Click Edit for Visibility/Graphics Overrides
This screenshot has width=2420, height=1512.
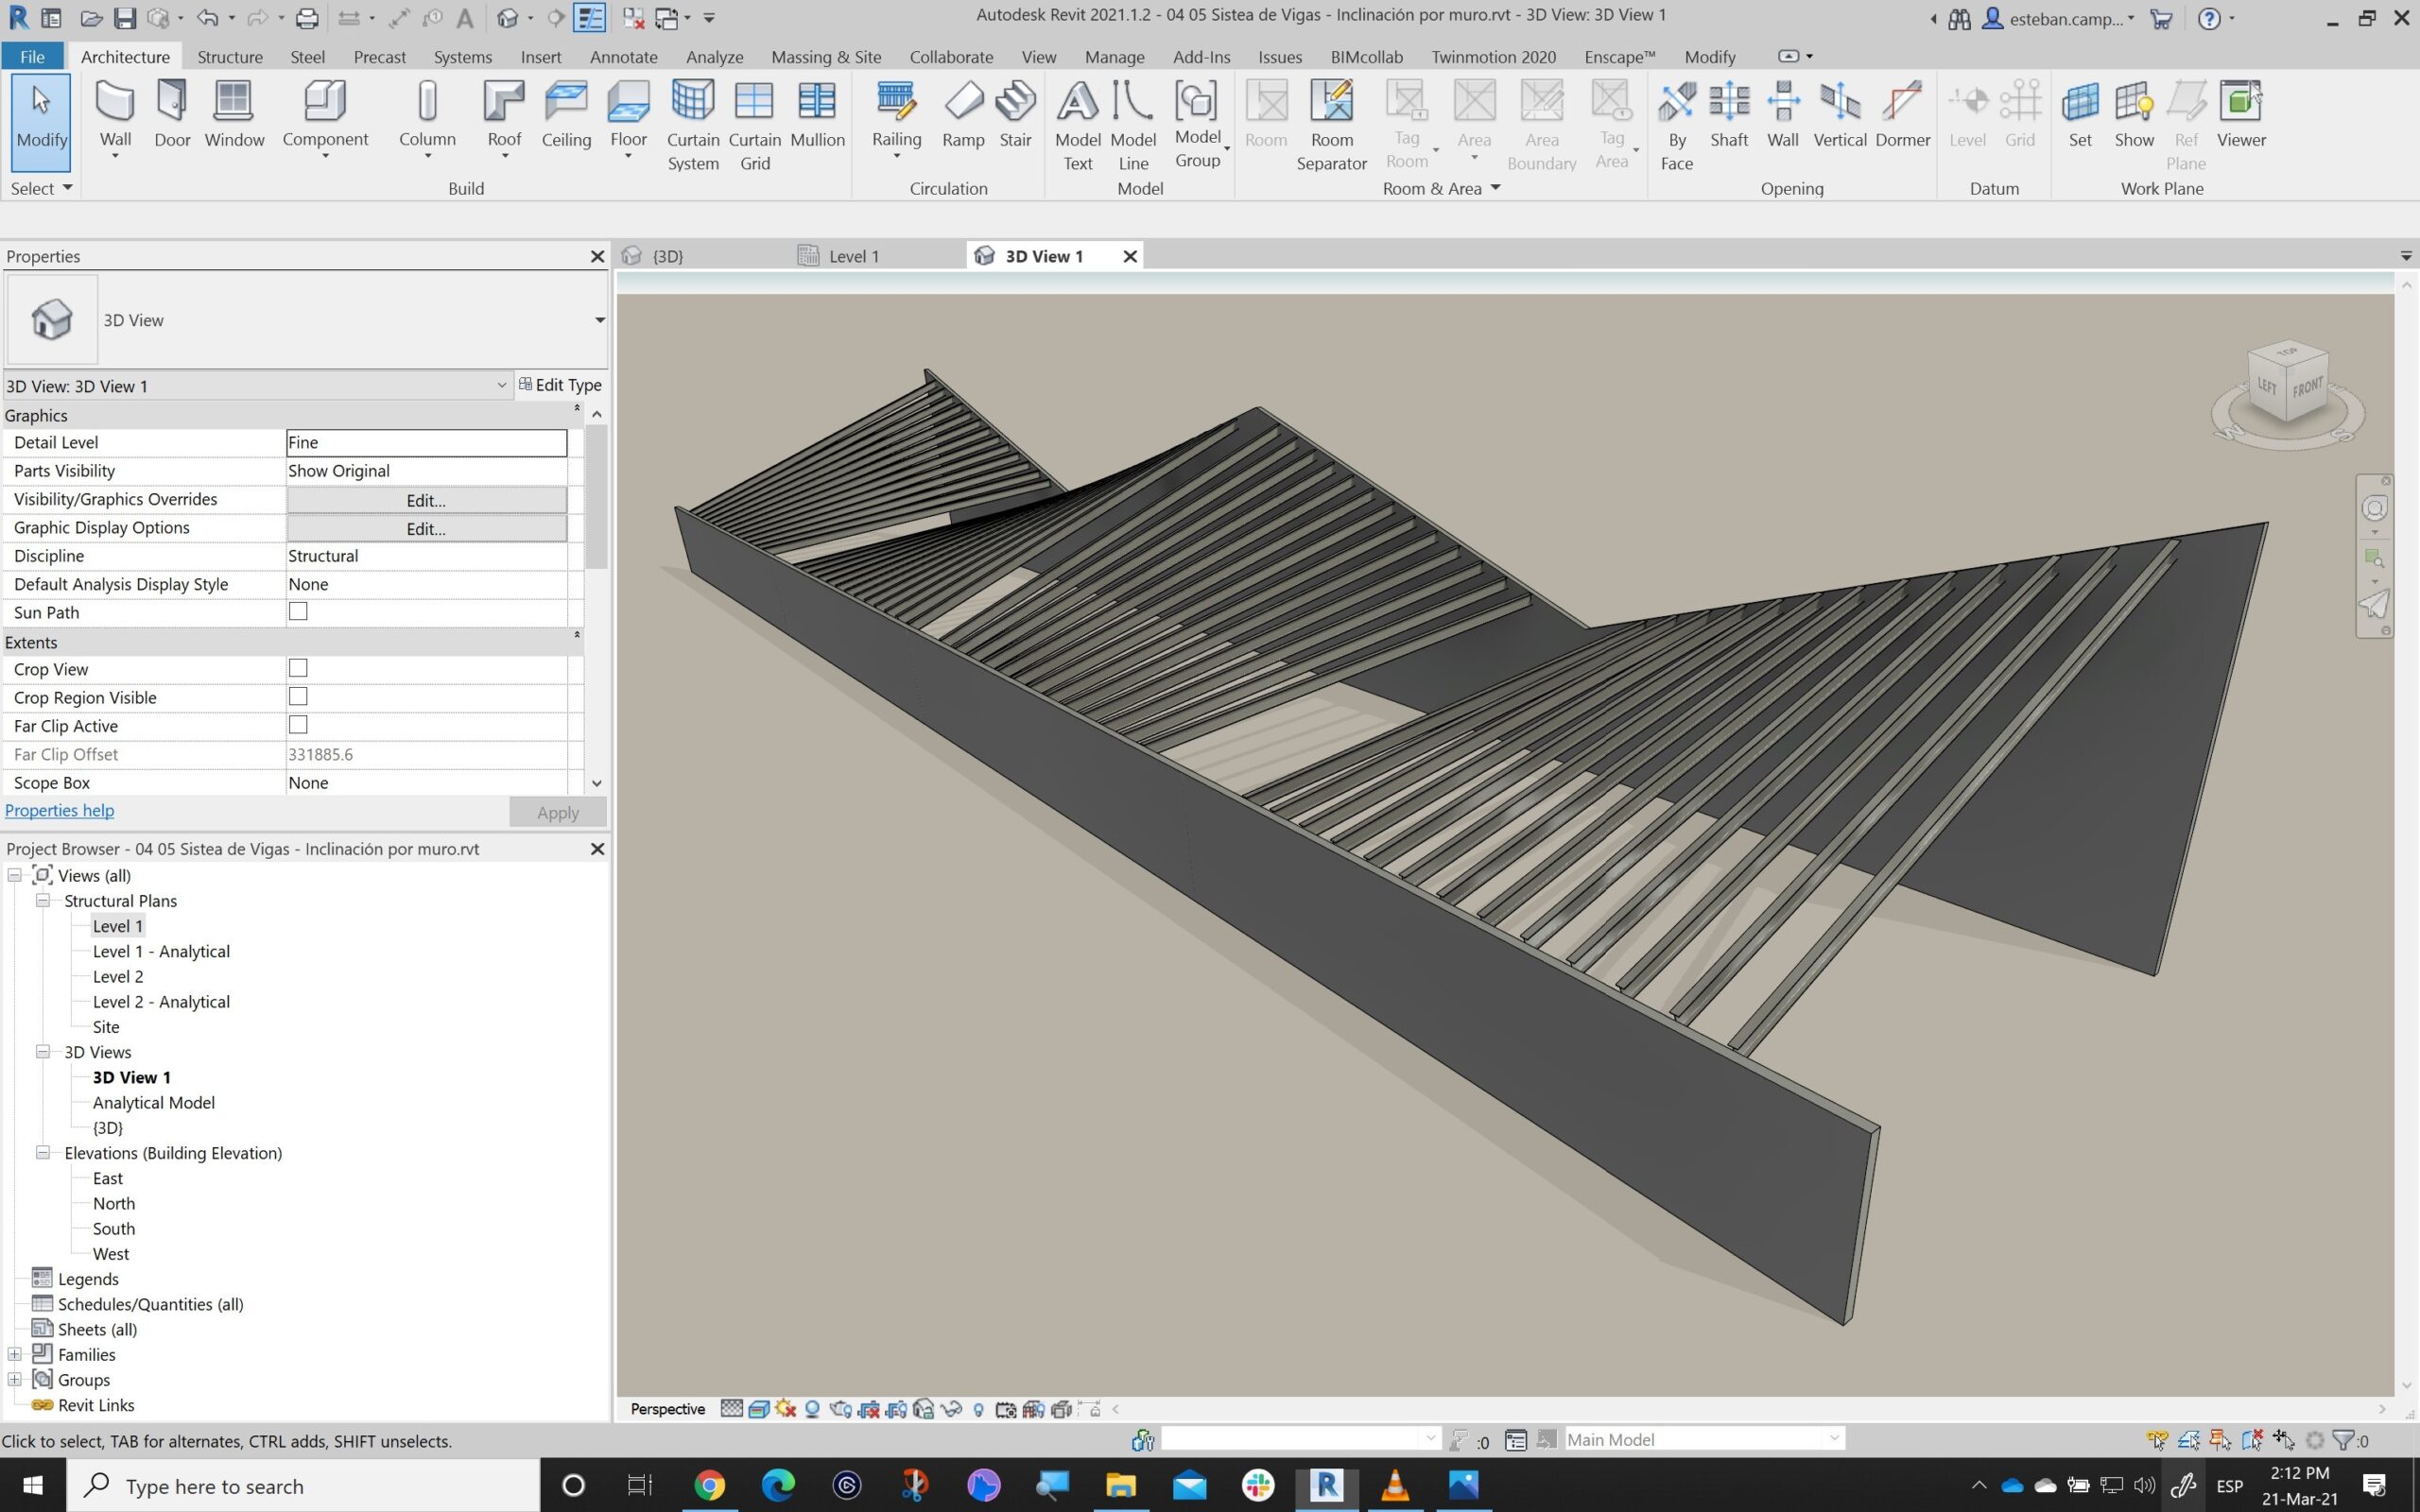click(x=426, y=500)
